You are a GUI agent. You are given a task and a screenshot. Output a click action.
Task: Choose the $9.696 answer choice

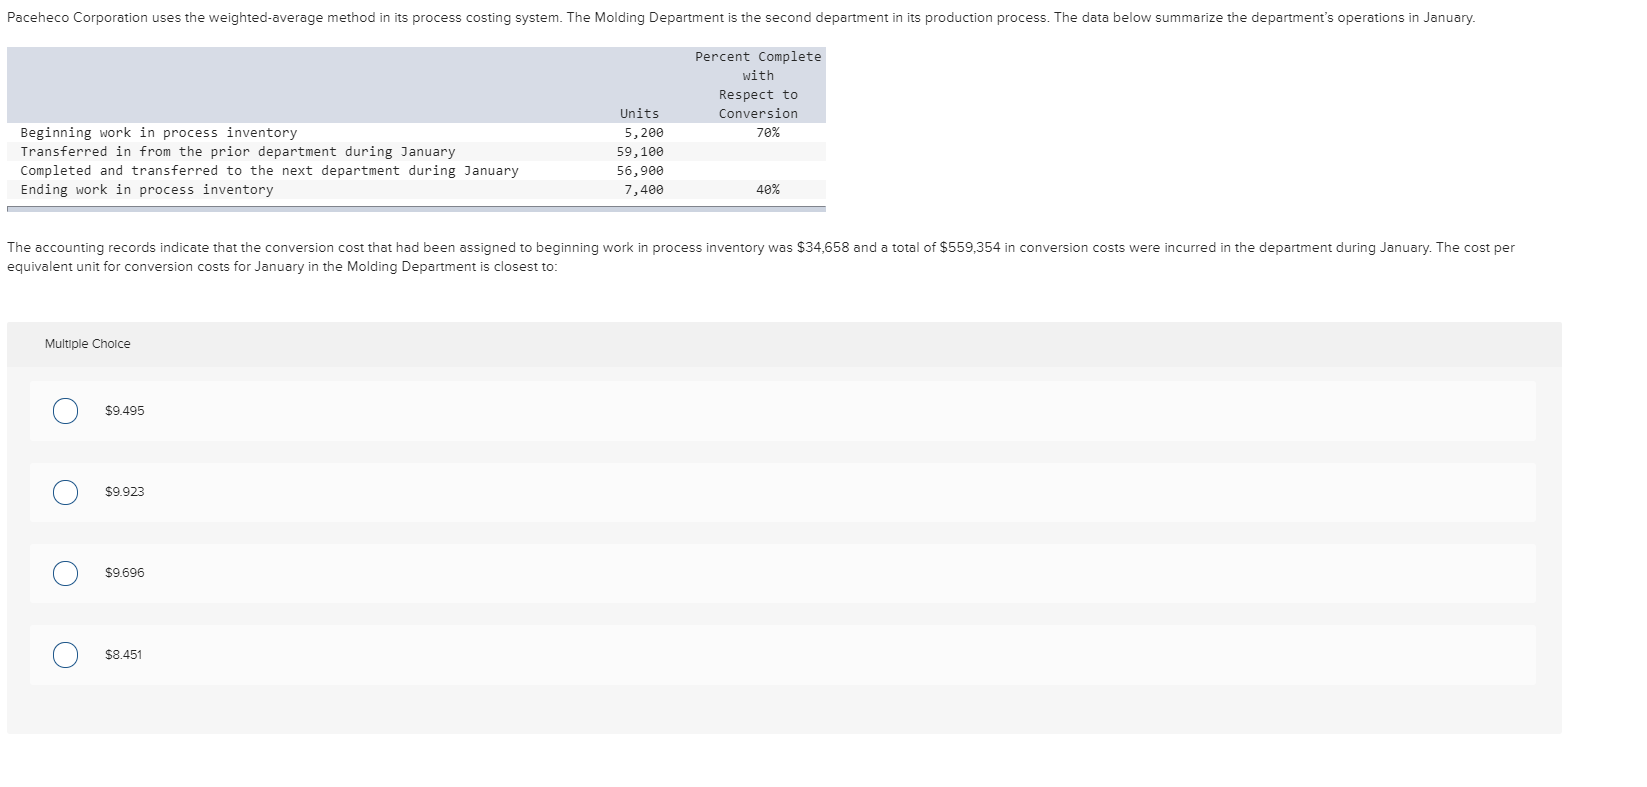tap(65, 573)
